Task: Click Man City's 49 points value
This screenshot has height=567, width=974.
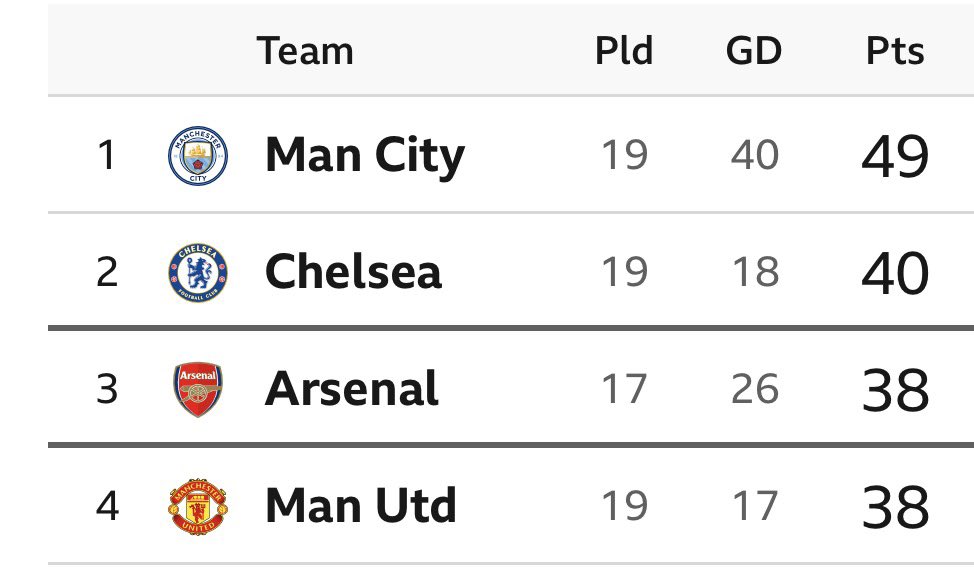Action: tap(895, 156)
